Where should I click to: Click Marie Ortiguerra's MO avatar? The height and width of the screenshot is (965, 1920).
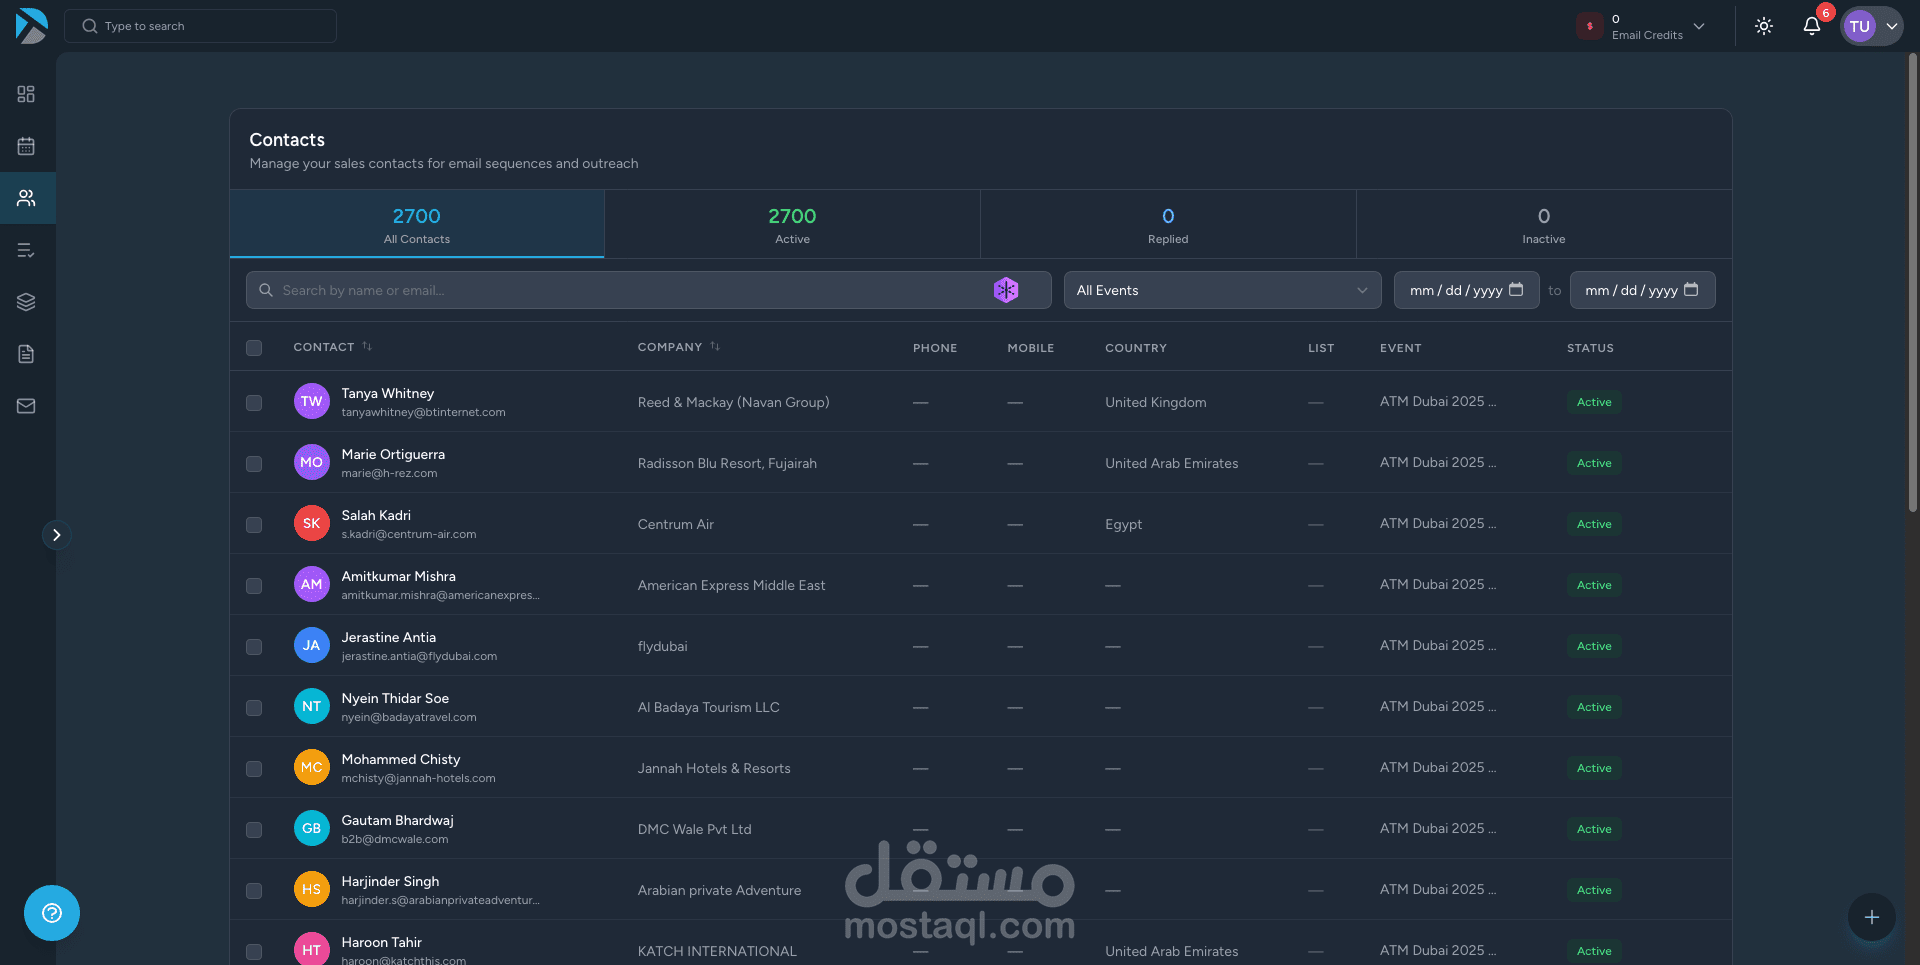(312, 463)
